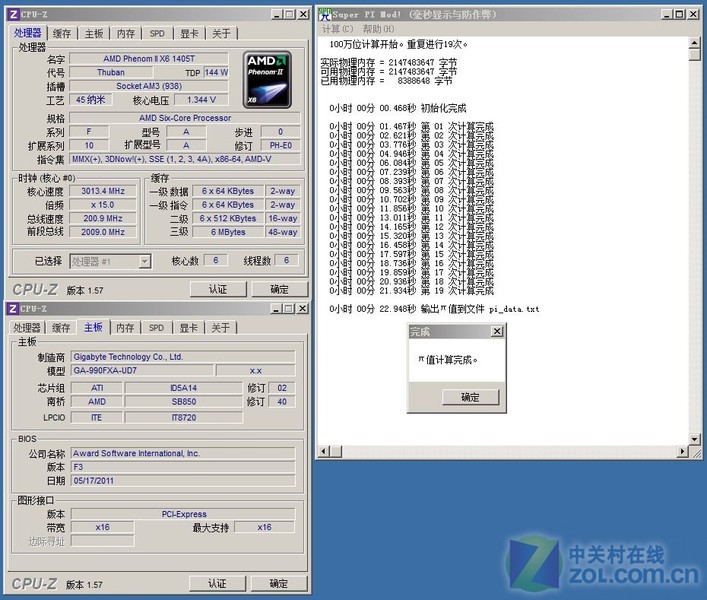This screenshot has height=600, width=707.
Task: Select 显卡 tab in upper CPU-Z window
Action: 189,33
